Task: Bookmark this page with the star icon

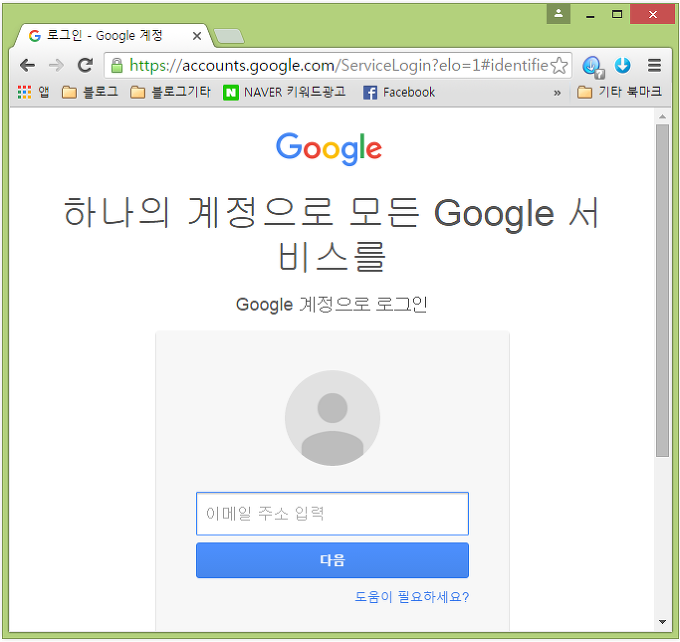Action: coord(559,66)
